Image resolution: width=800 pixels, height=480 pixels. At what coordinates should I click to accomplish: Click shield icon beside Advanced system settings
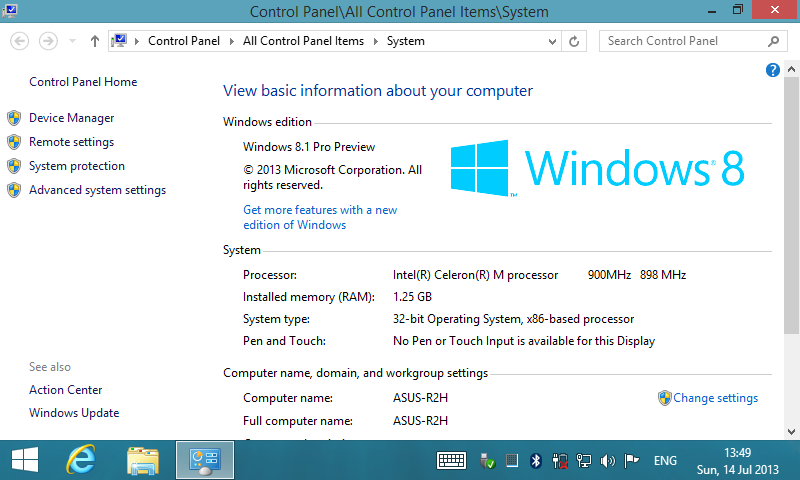click(14, 190)
